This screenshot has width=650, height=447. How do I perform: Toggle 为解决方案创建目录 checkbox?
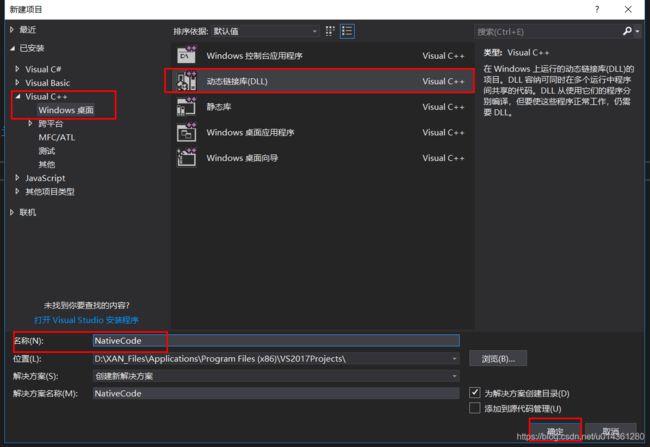(475, 392)
